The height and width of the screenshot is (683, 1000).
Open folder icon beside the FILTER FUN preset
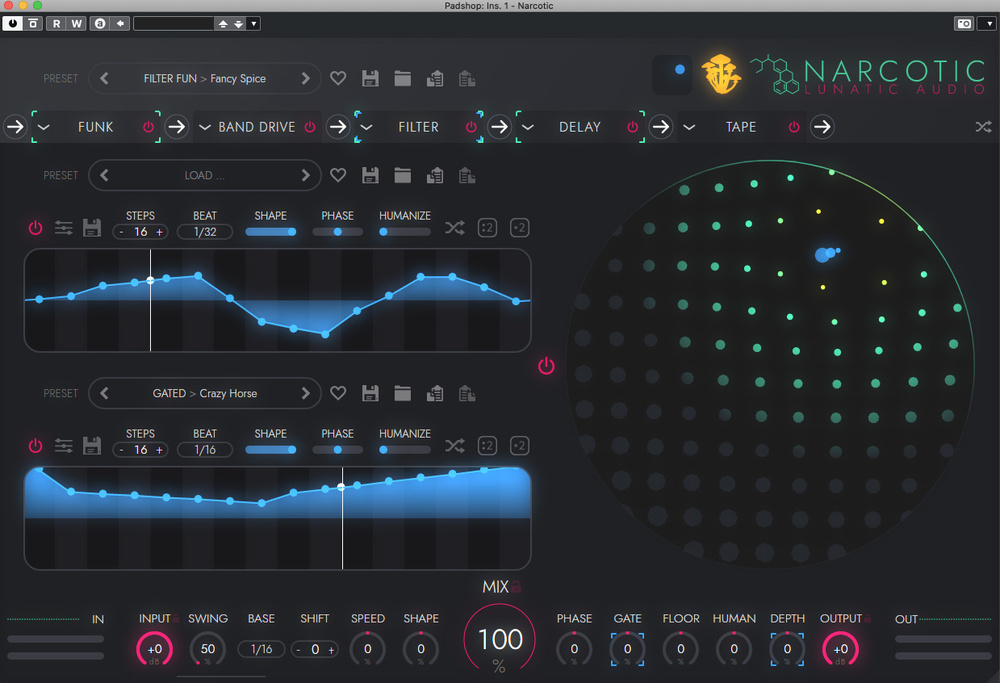click(x=402, y=78)
